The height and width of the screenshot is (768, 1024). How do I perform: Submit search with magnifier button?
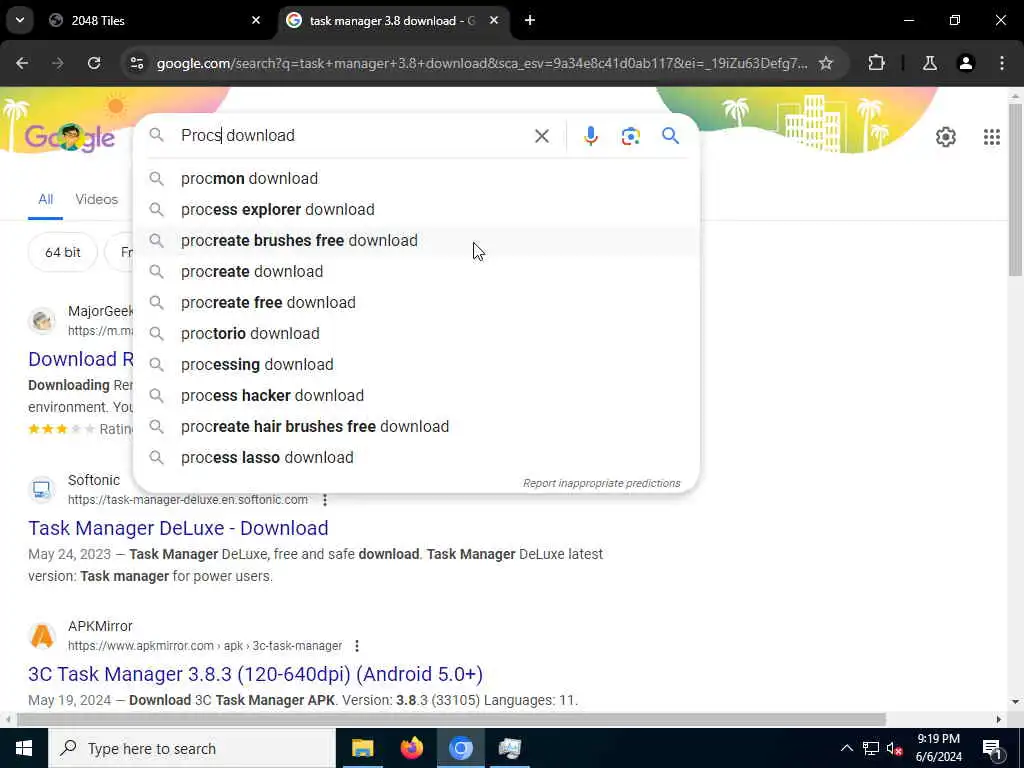tap(670, 136)
